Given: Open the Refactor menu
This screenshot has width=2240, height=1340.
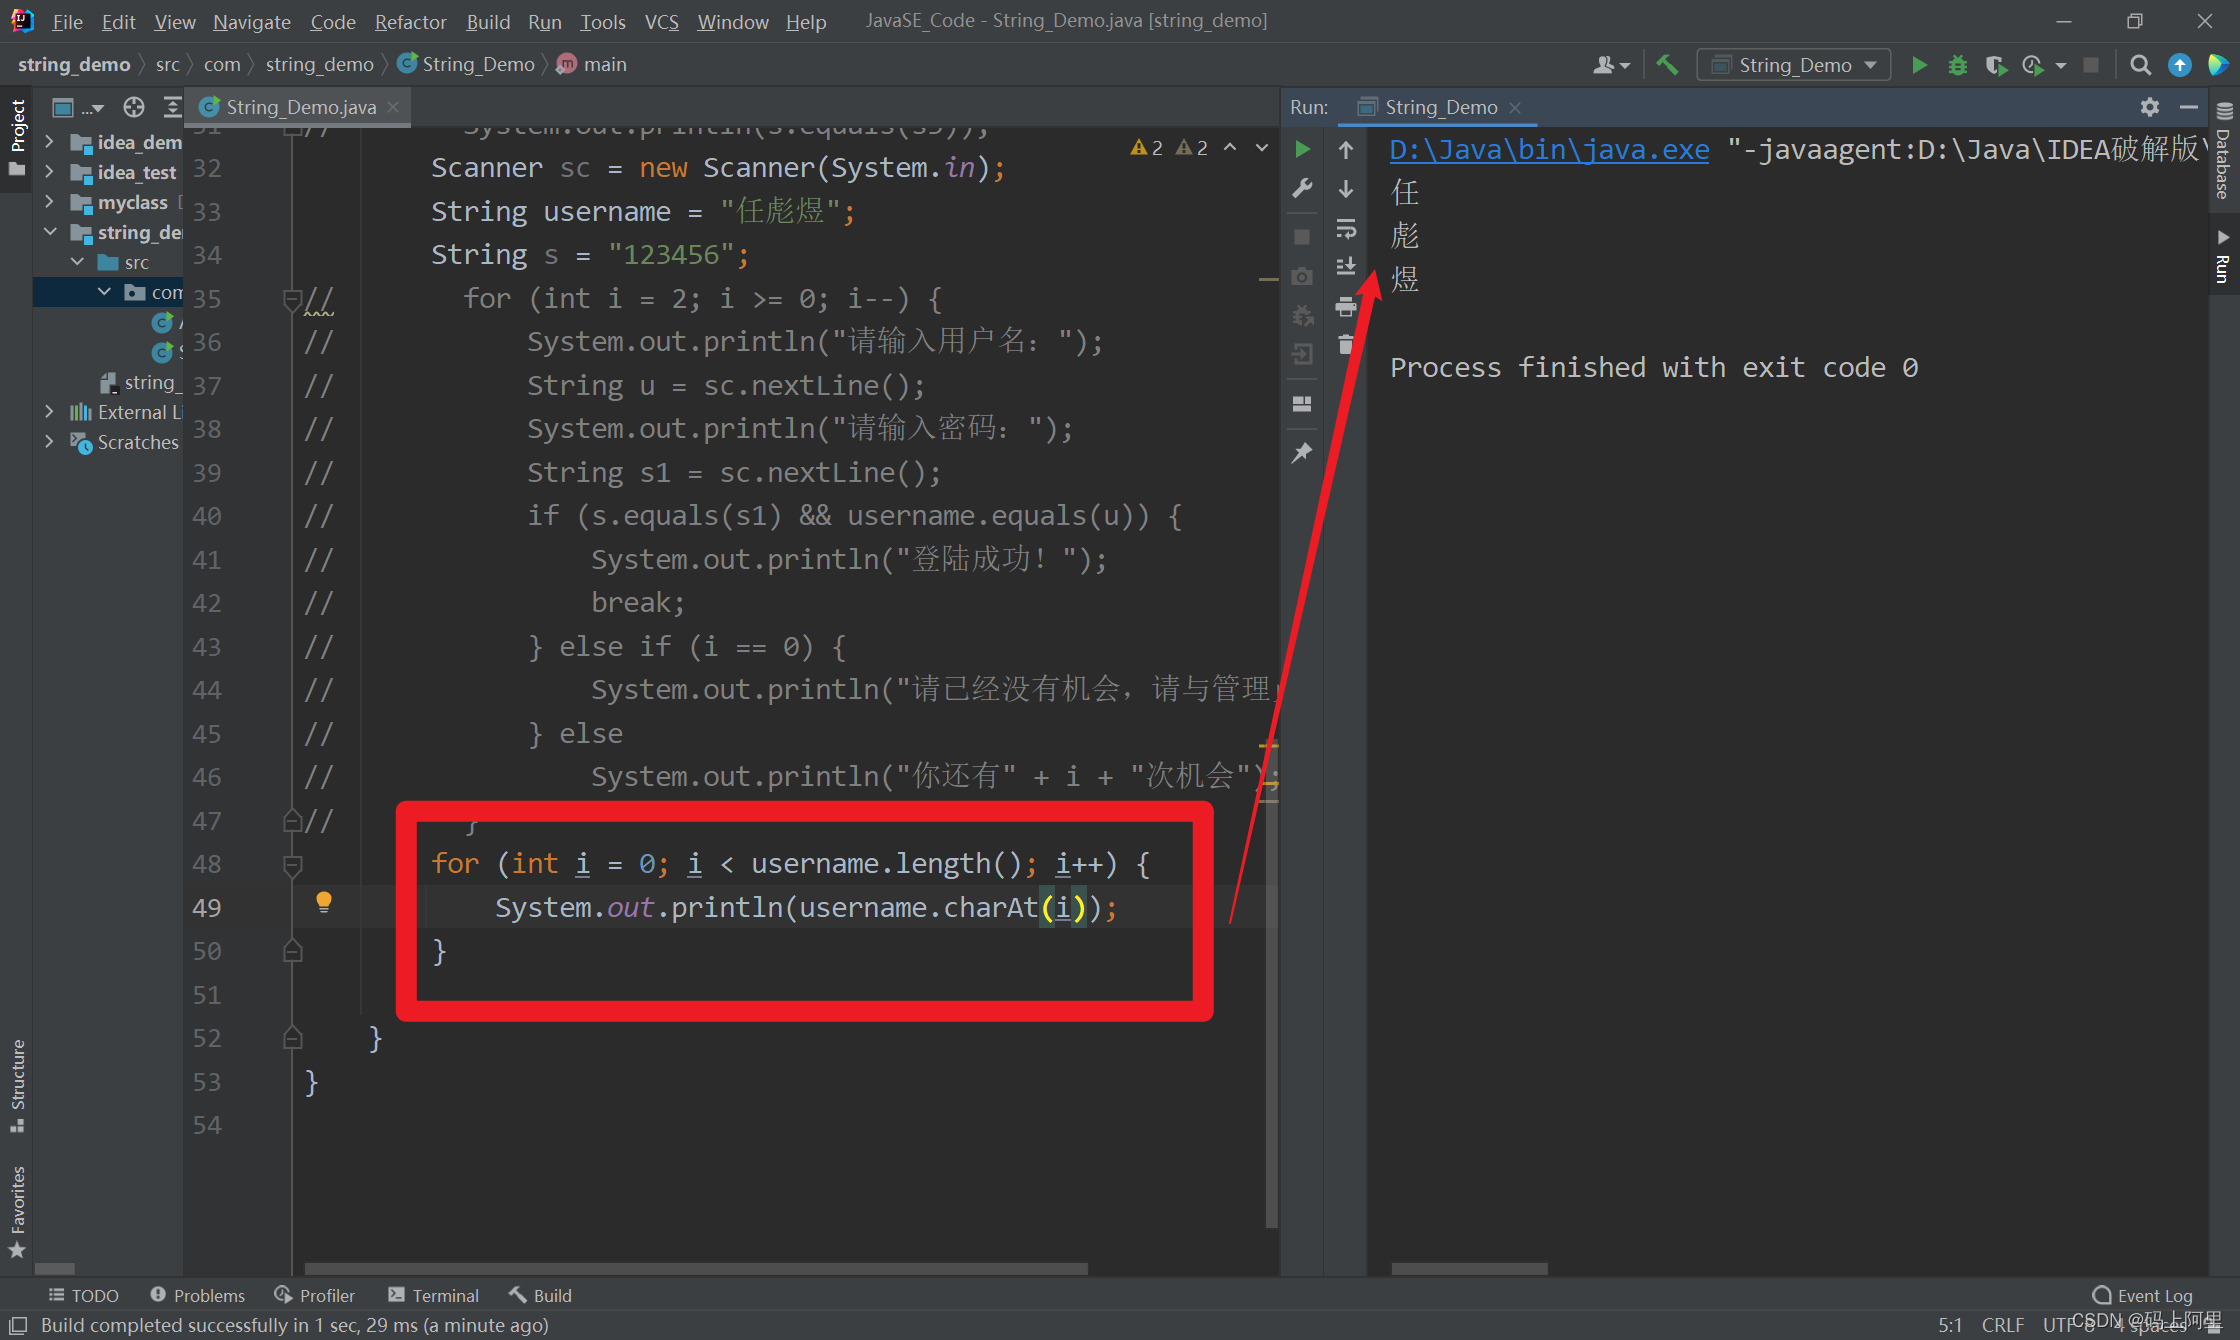Looking at the screenshot, I should click(x=410, y=21).
